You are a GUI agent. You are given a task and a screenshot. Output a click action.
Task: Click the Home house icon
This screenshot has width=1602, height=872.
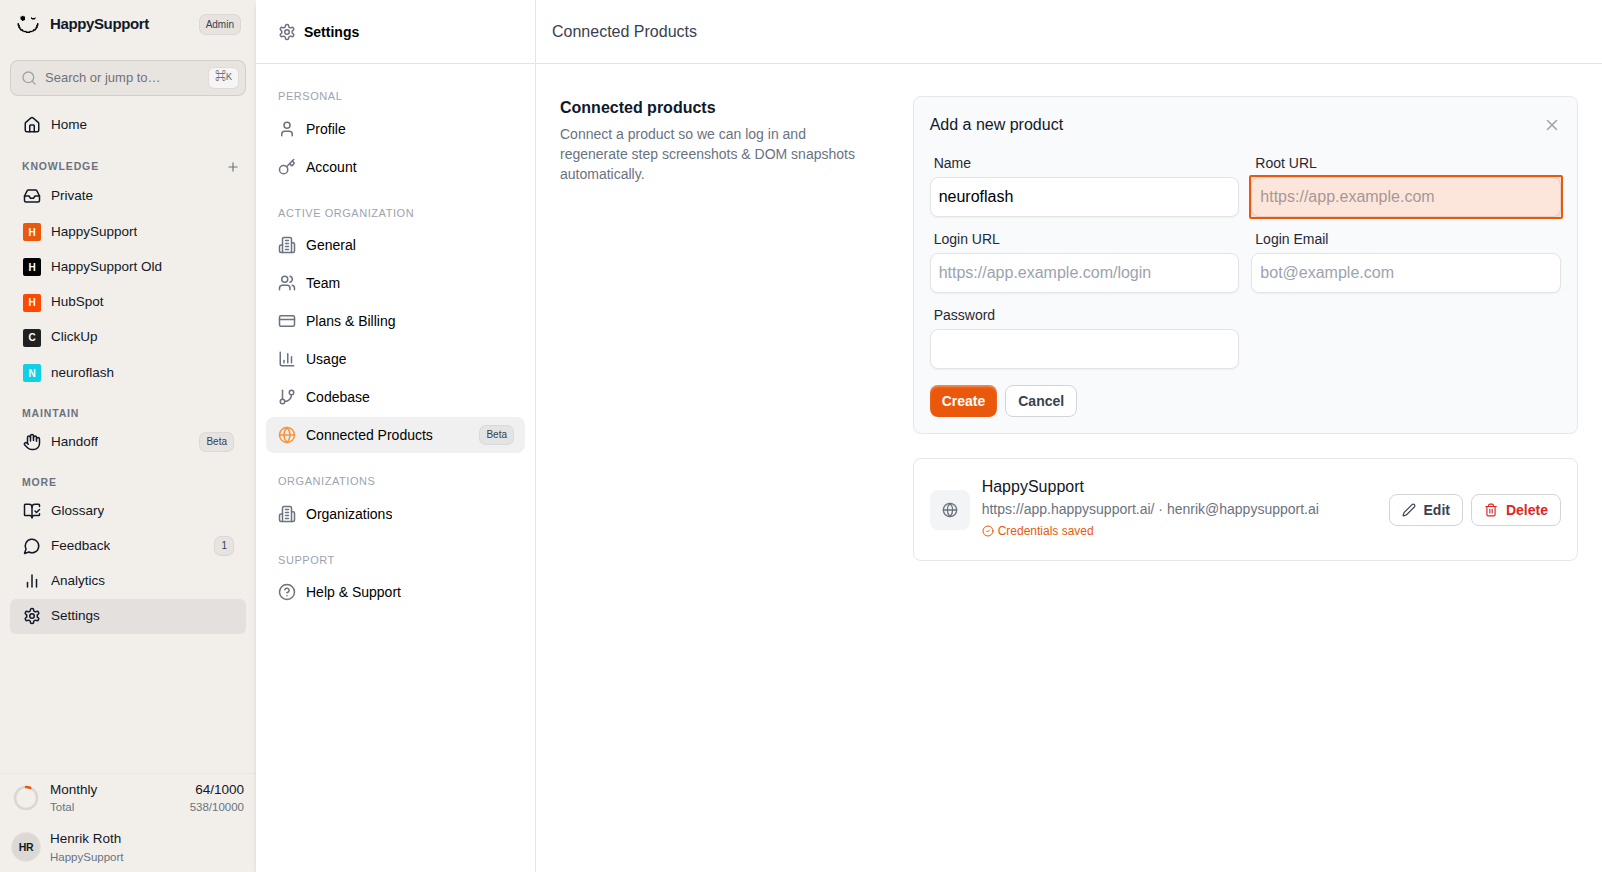click(32, 125)
